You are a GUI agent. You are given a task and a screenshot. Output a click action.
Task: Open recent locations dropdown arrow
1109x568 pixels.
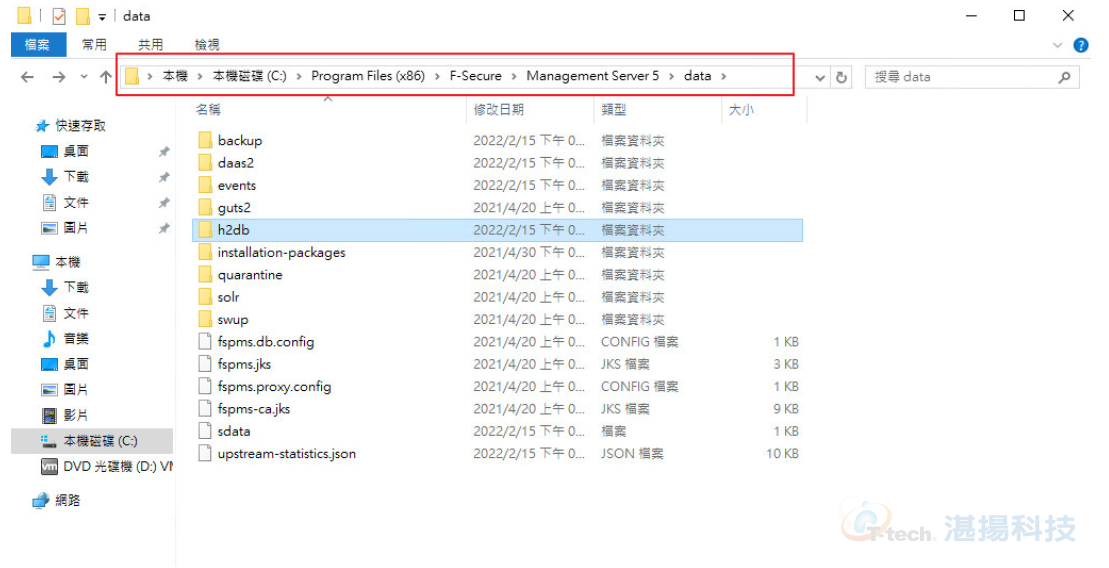pos(83,77)
